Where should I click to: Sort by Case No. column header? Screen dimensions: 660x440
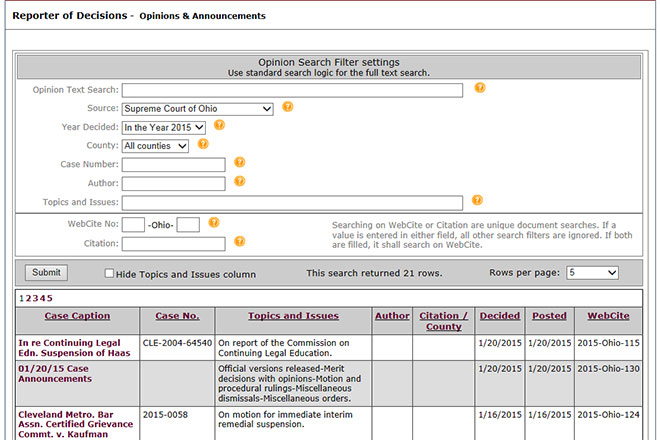[177, 316]
